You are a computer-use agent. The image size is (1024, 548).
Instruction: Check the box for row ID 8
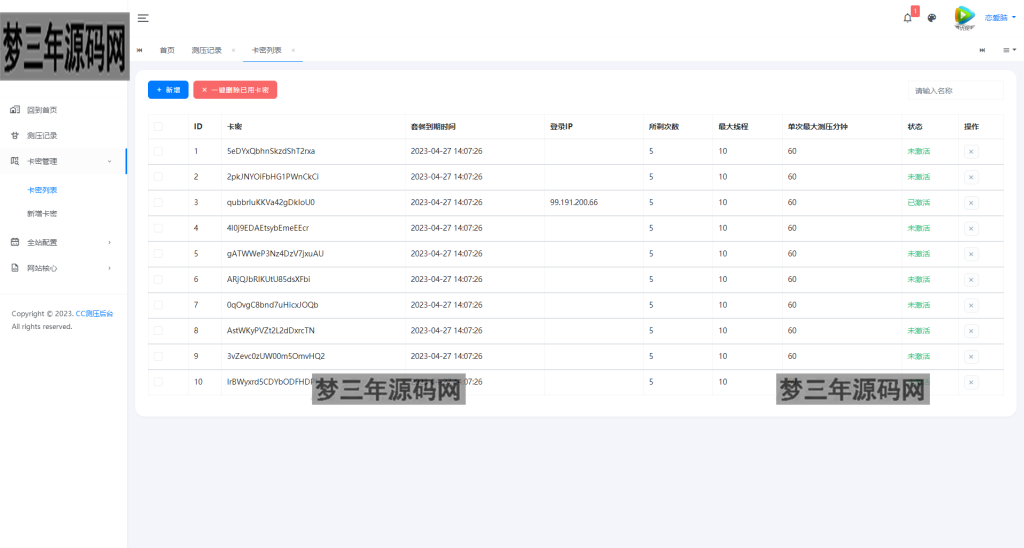[x=158, y=330]
